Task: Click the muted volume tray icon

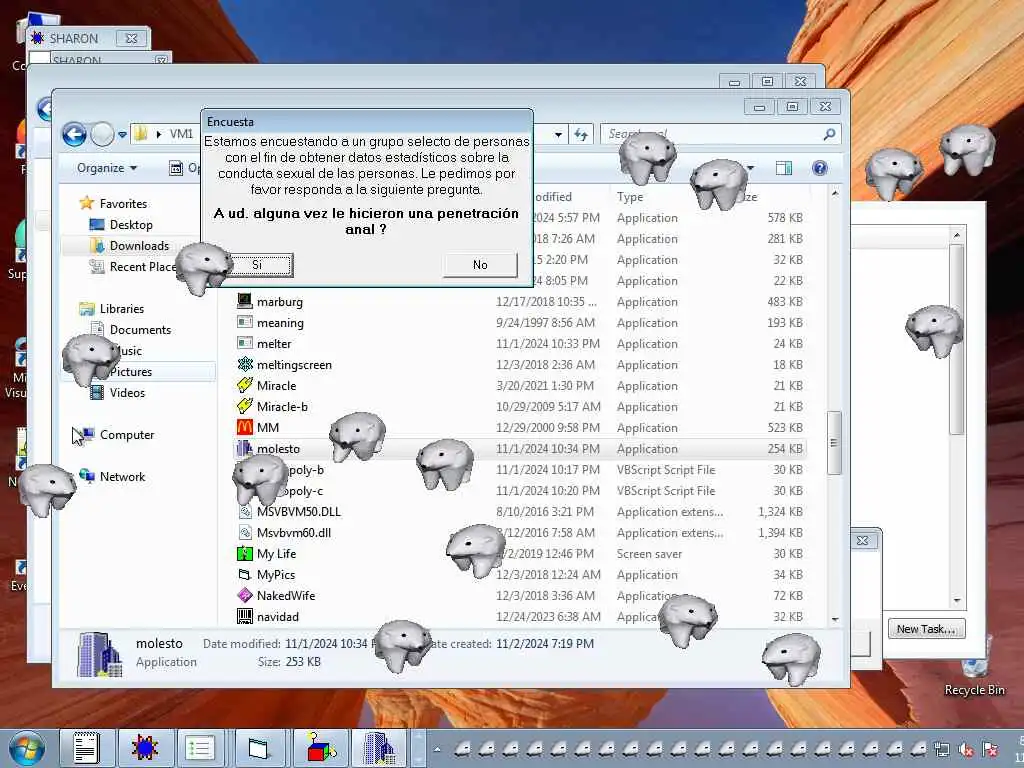Action: pyautogui.click(x=966, y=749)
